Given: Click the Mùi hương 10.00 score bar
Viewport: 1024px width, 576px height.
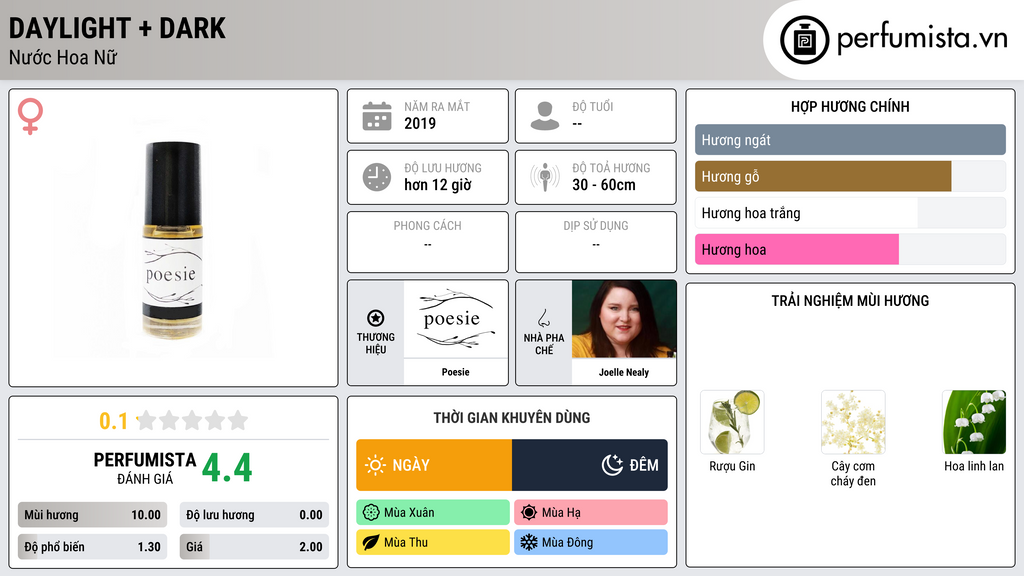Looking at the screenshot, I should point(92,515).
